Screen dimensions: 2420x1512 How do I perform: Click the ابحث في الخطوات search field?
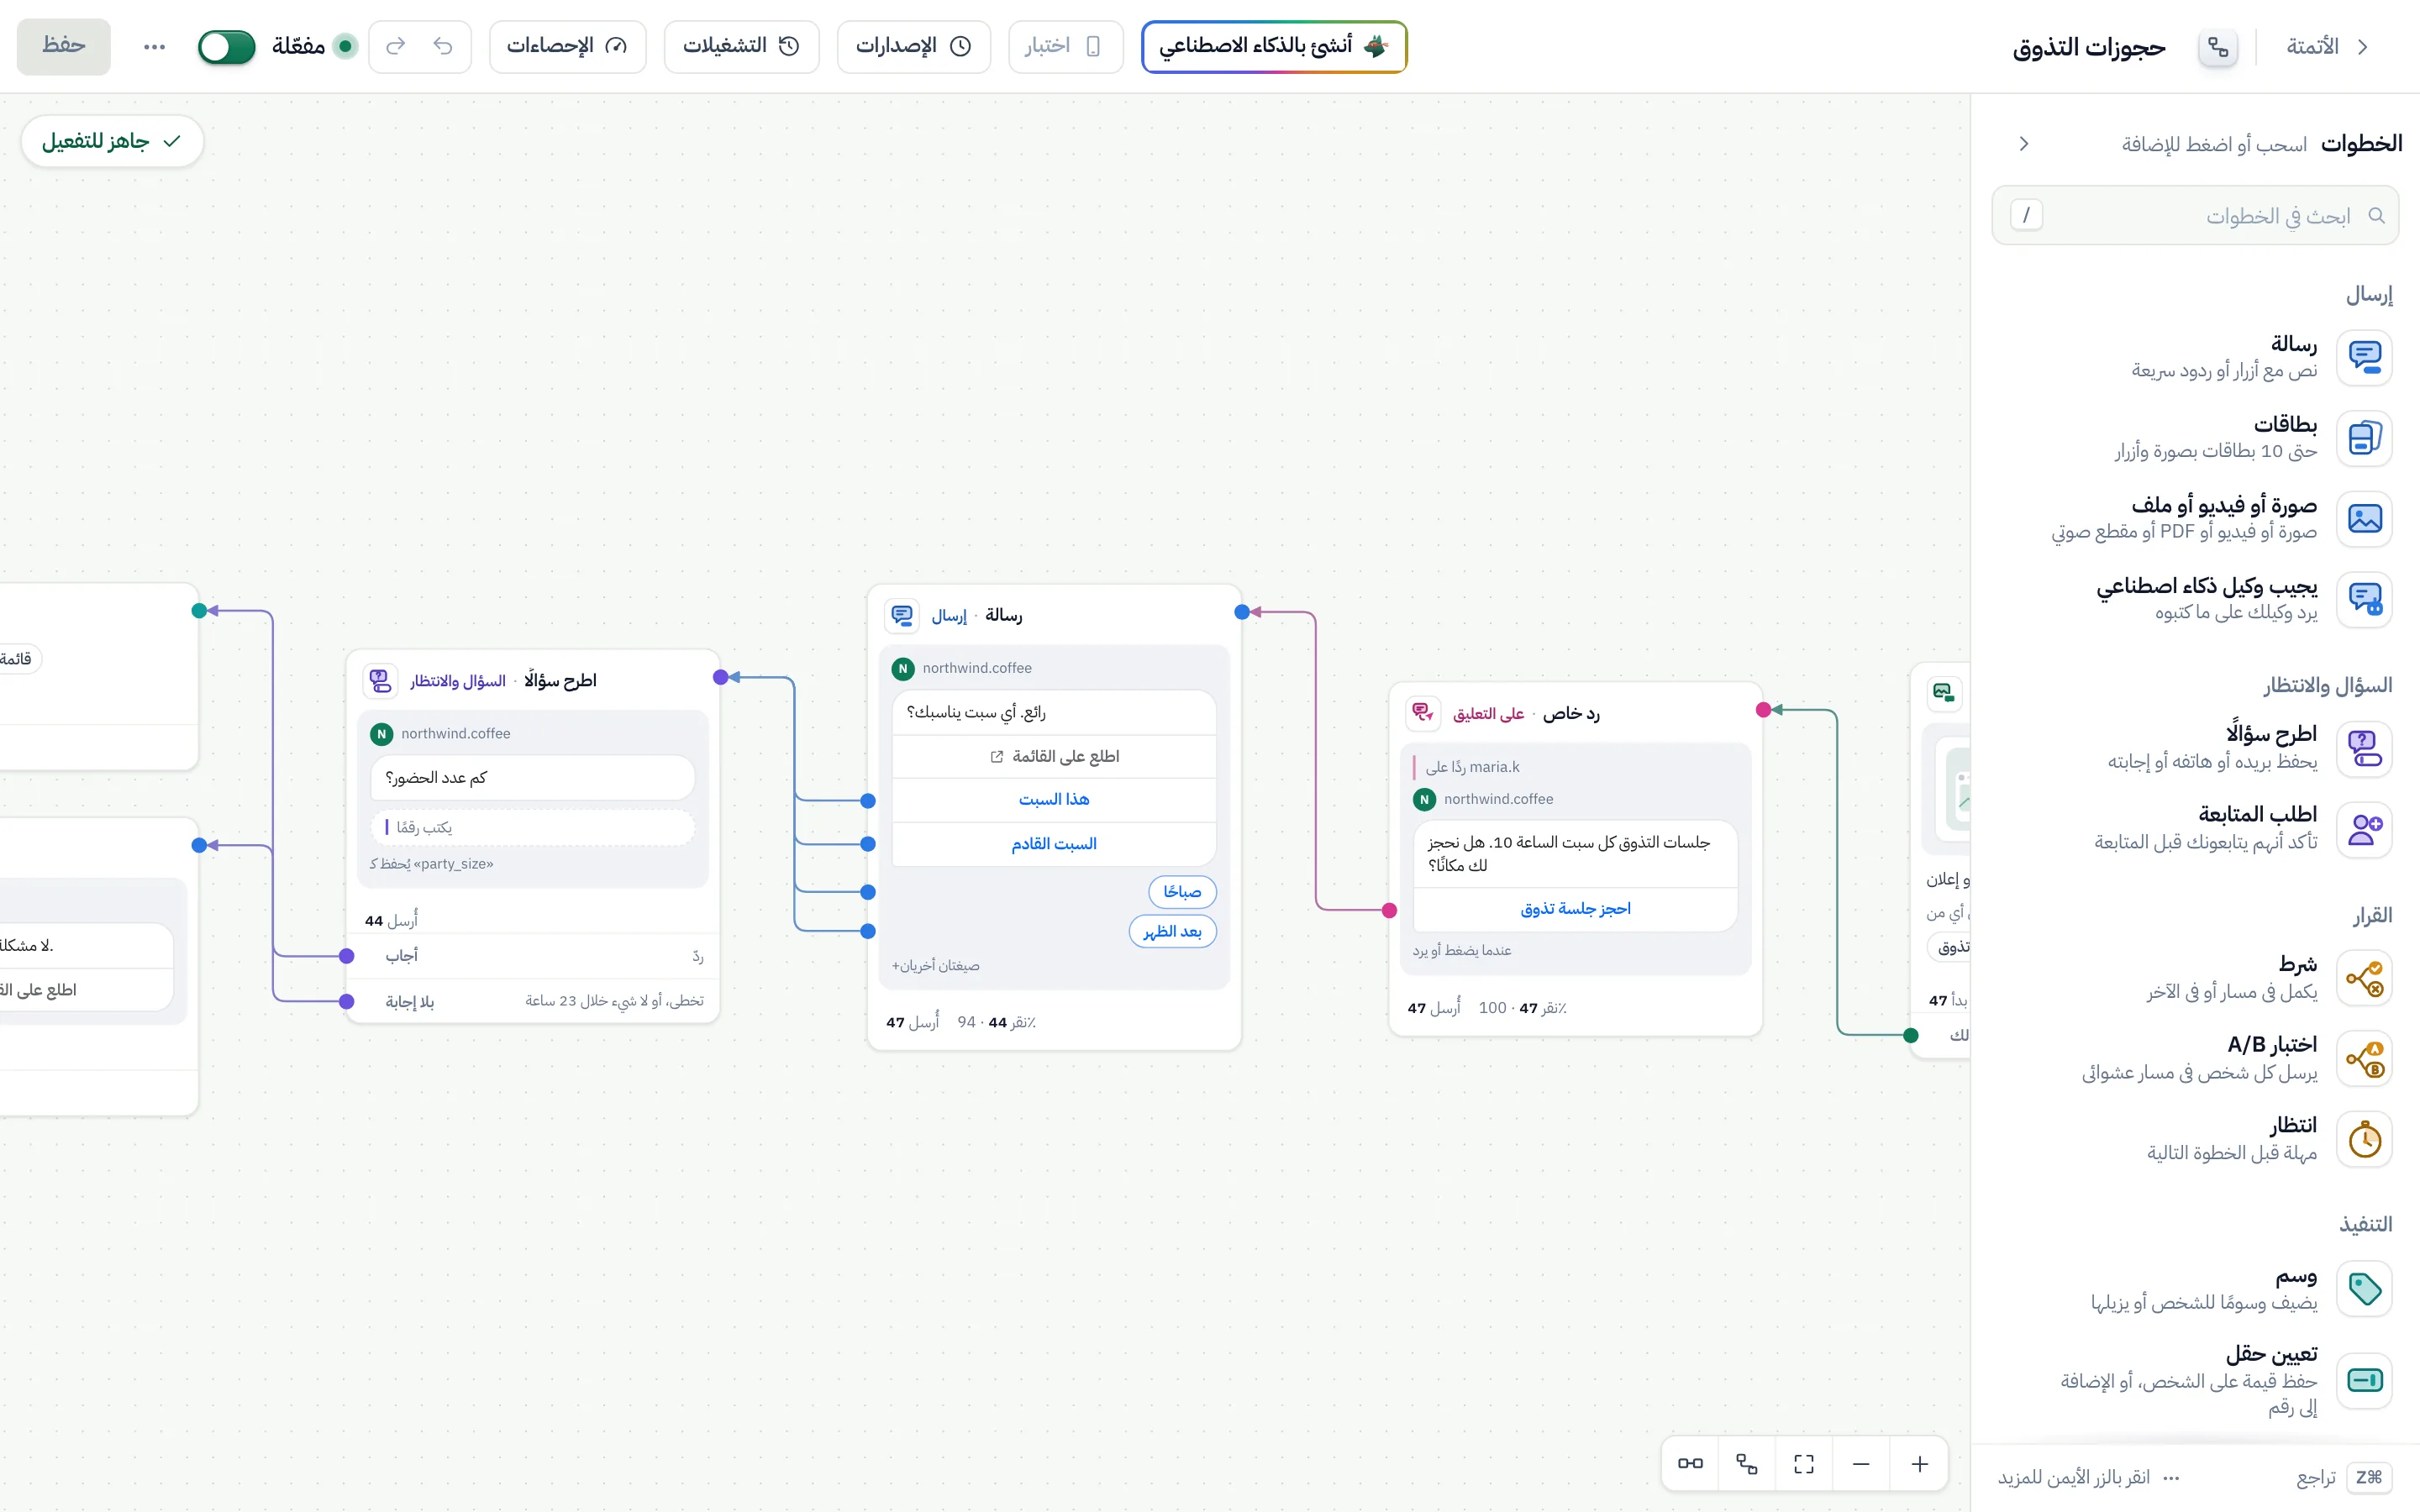[x=2195, y=215]
